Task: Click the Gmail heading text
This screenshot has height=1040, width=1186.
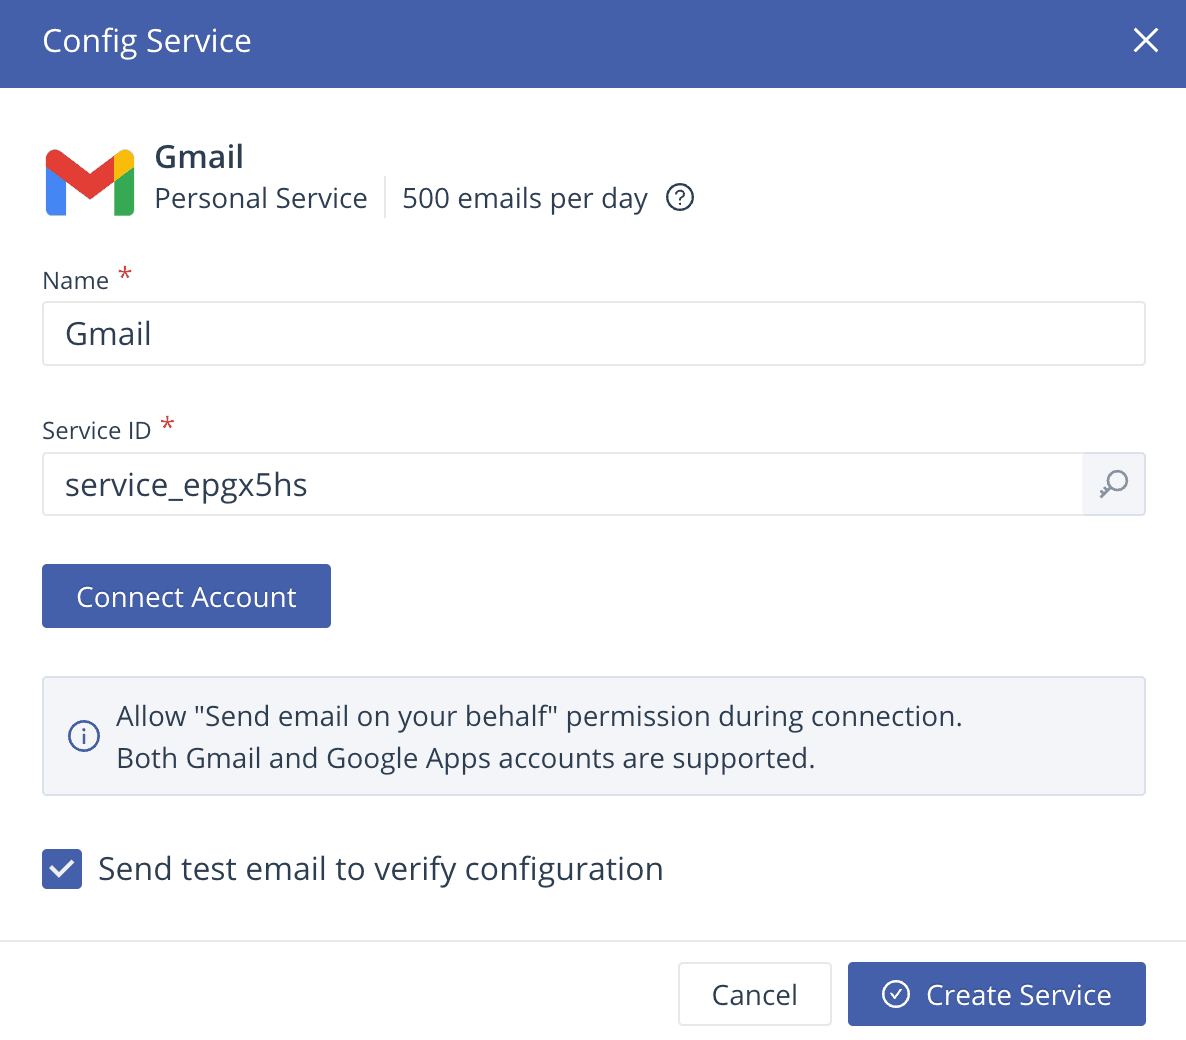Action: tap(199, 156)
